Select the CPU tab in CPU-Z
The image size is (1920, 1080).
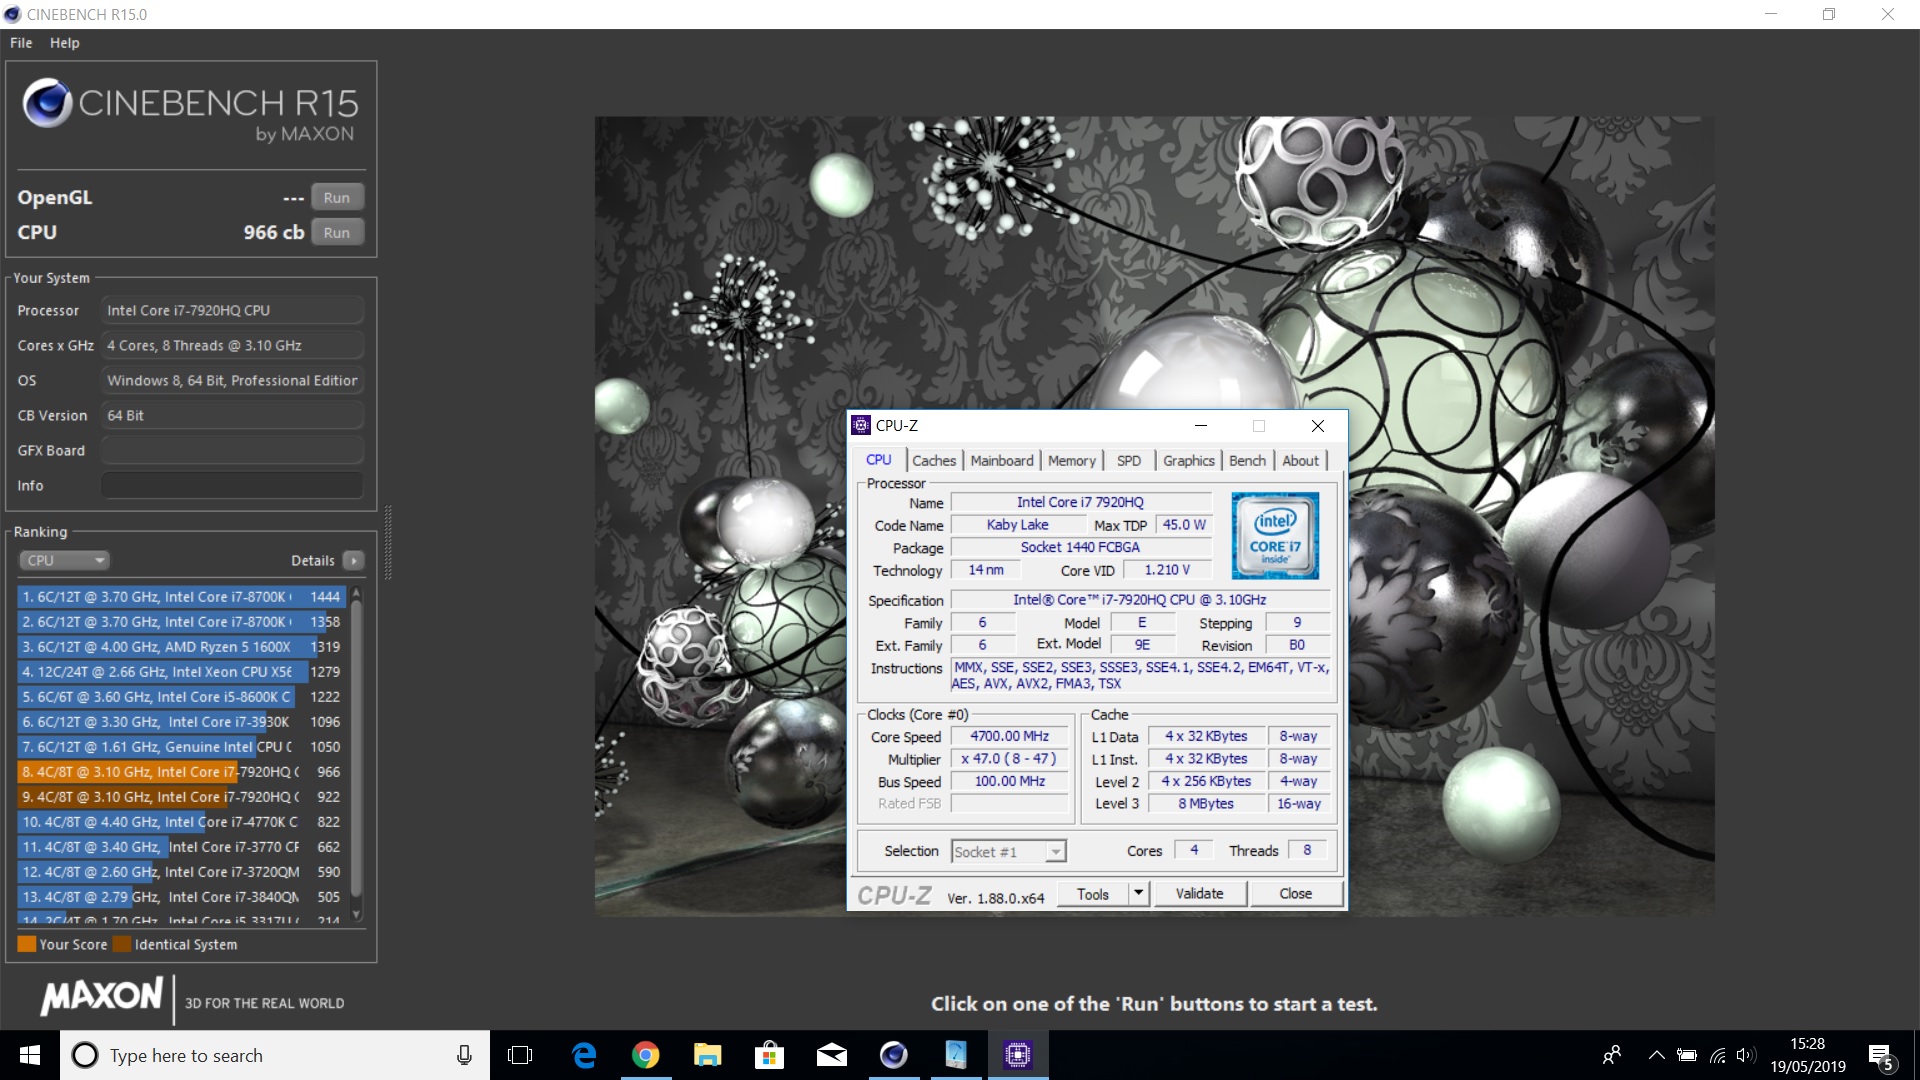pos(879,460)
